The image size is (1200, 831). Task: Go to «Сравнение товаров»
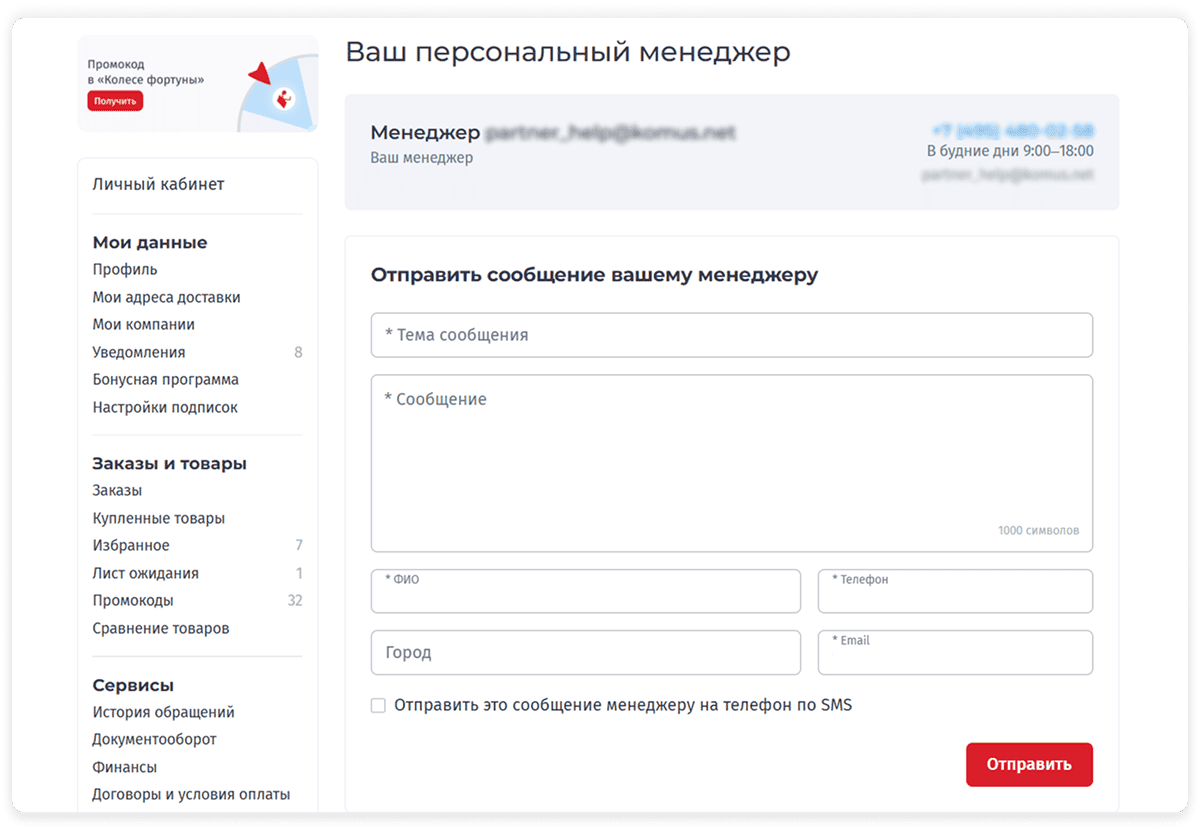pyautogui.click(x=162, y=627)
